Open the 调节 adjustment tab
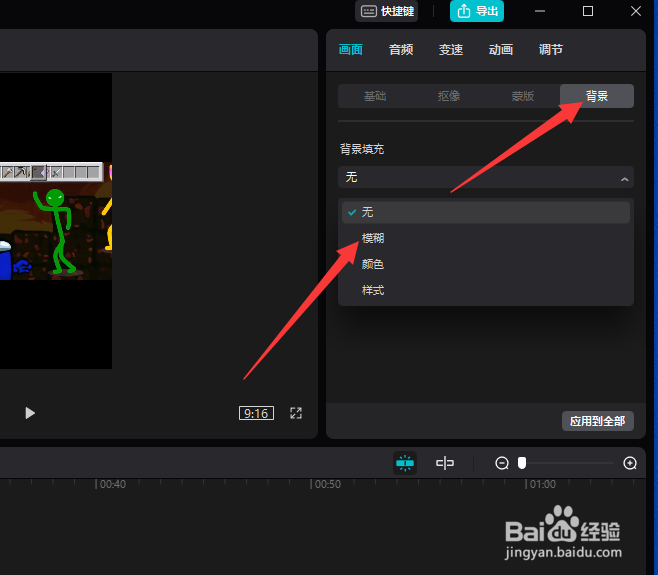This screenshot has height=575, width=658. tap(551, 50)
